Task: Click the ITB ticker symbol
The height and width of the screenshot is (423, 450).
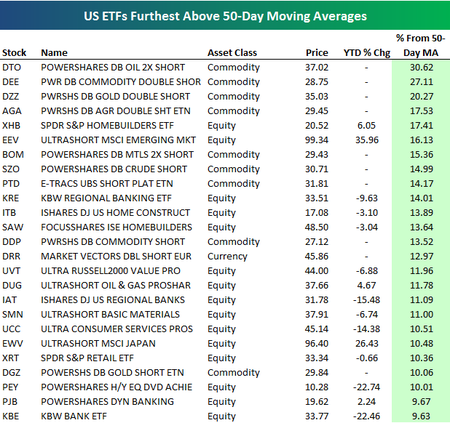Action: [9, 213]
